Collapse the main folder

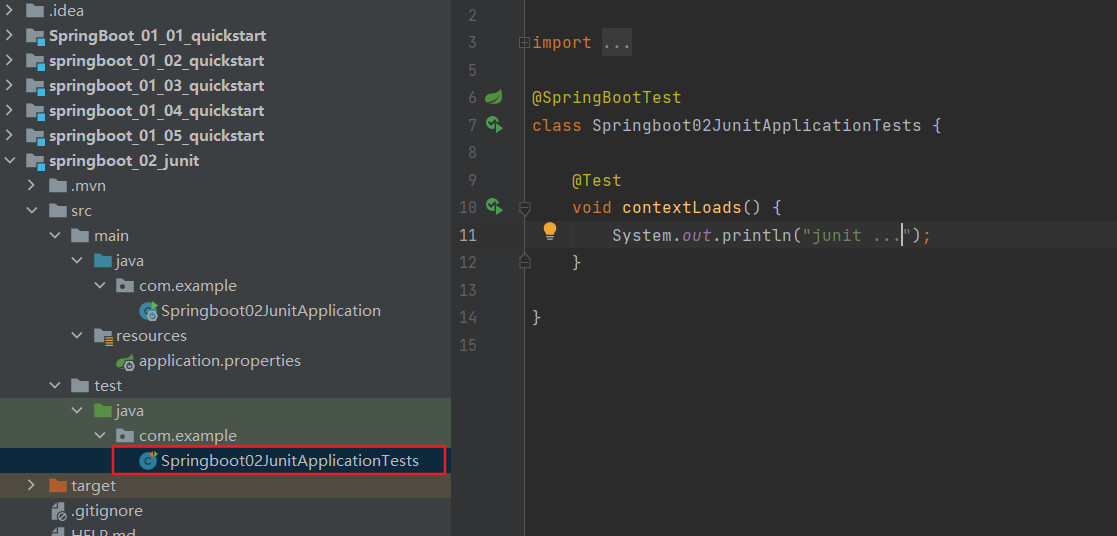point(55,236)
